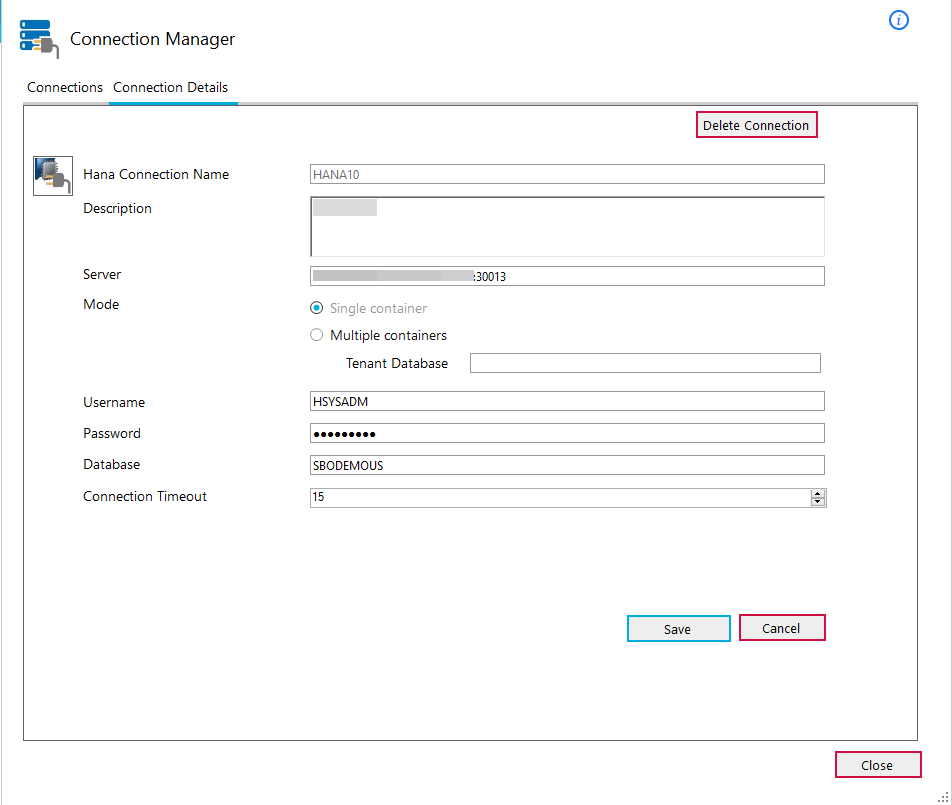952x805 pixels.
Task: Click the Connection Manager server icon
Action: pos(39,39)
